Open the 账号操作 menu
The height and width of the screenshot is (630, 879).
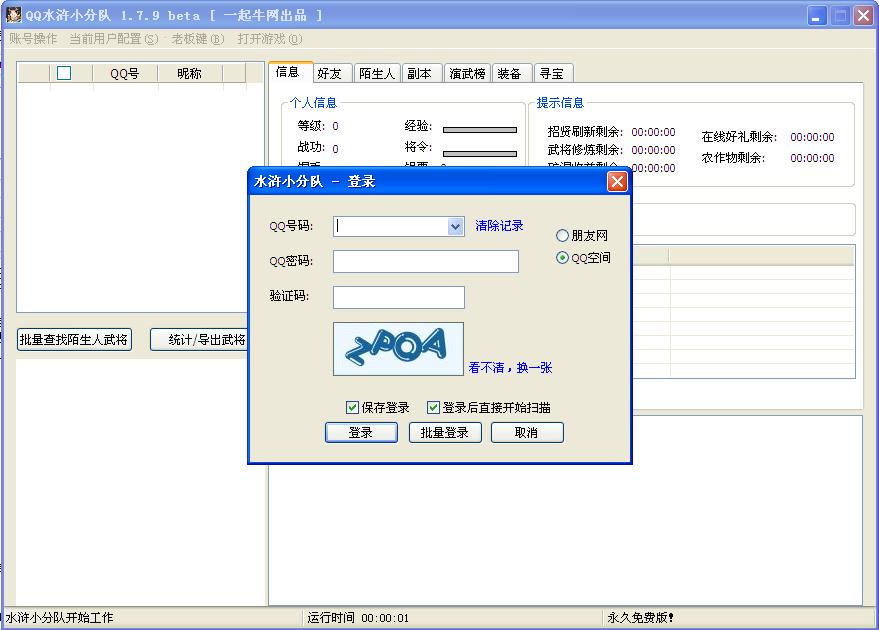pyautogui.click(x=34, y=39)
